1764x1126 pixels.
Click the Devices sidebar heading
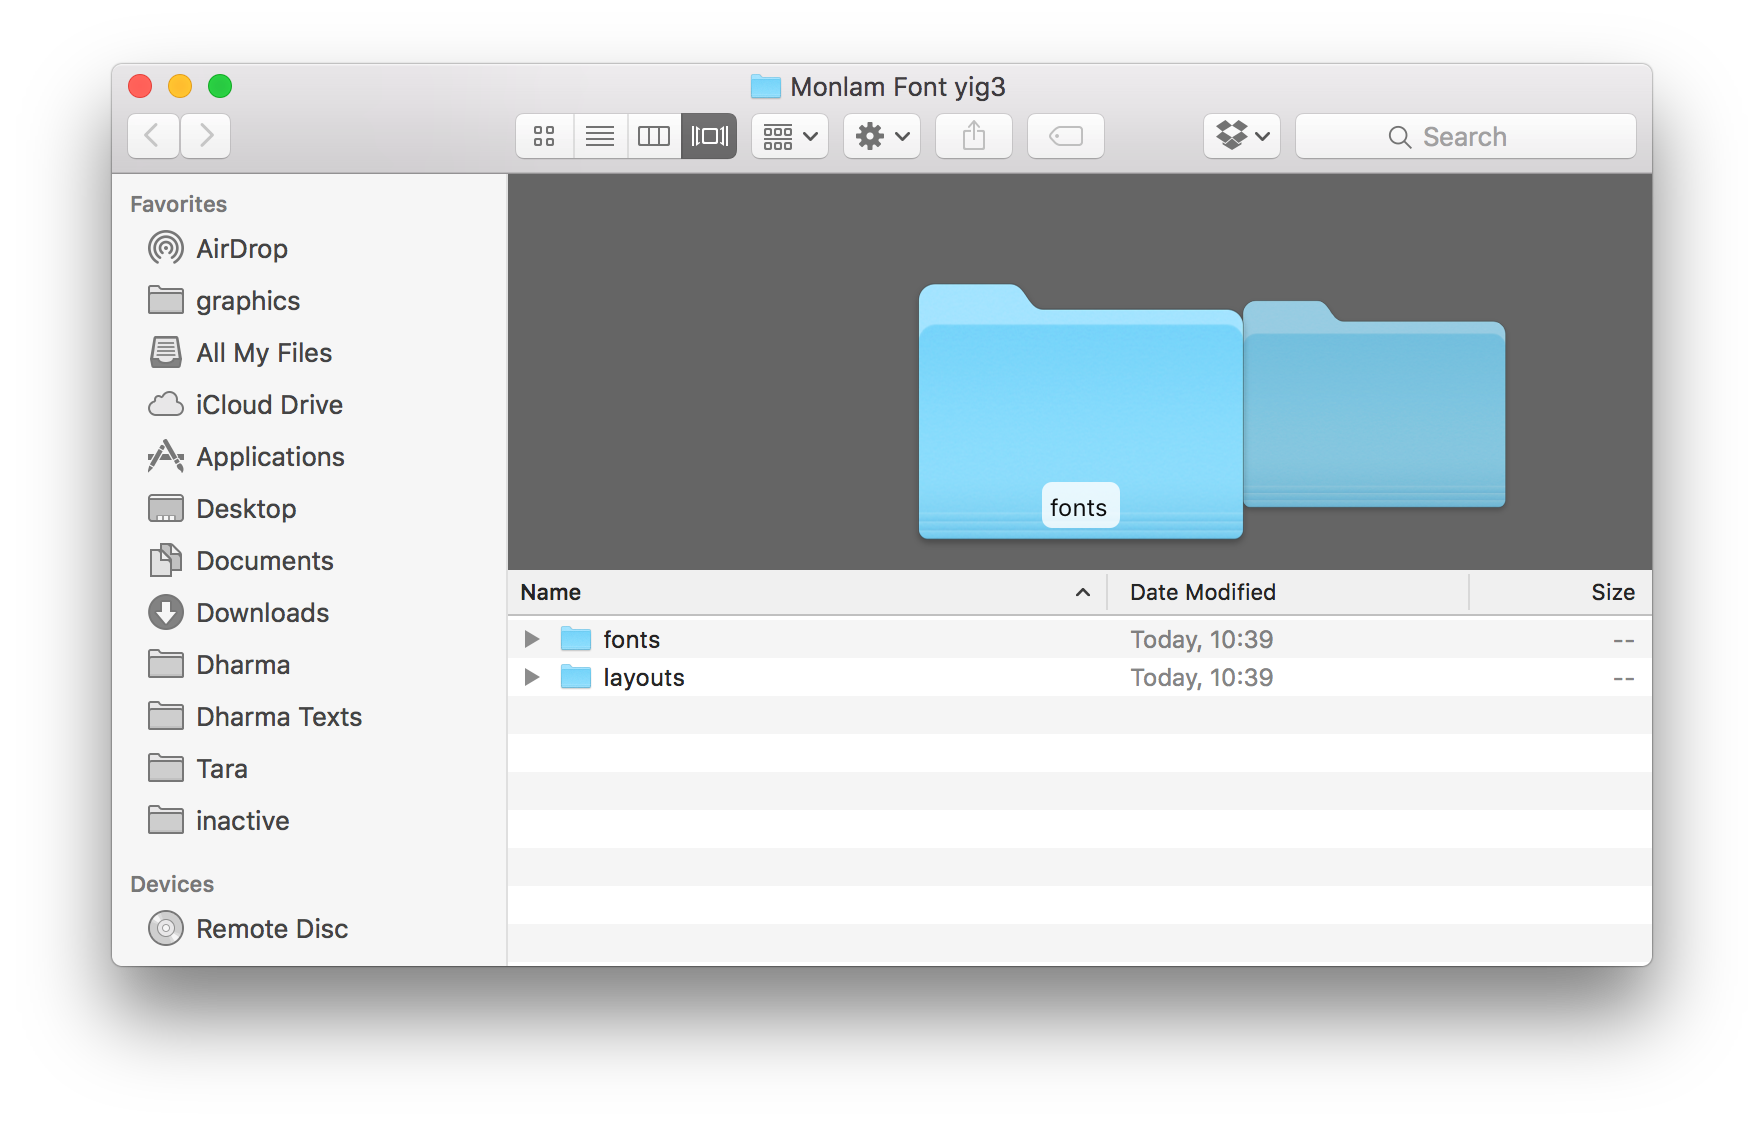172,884
